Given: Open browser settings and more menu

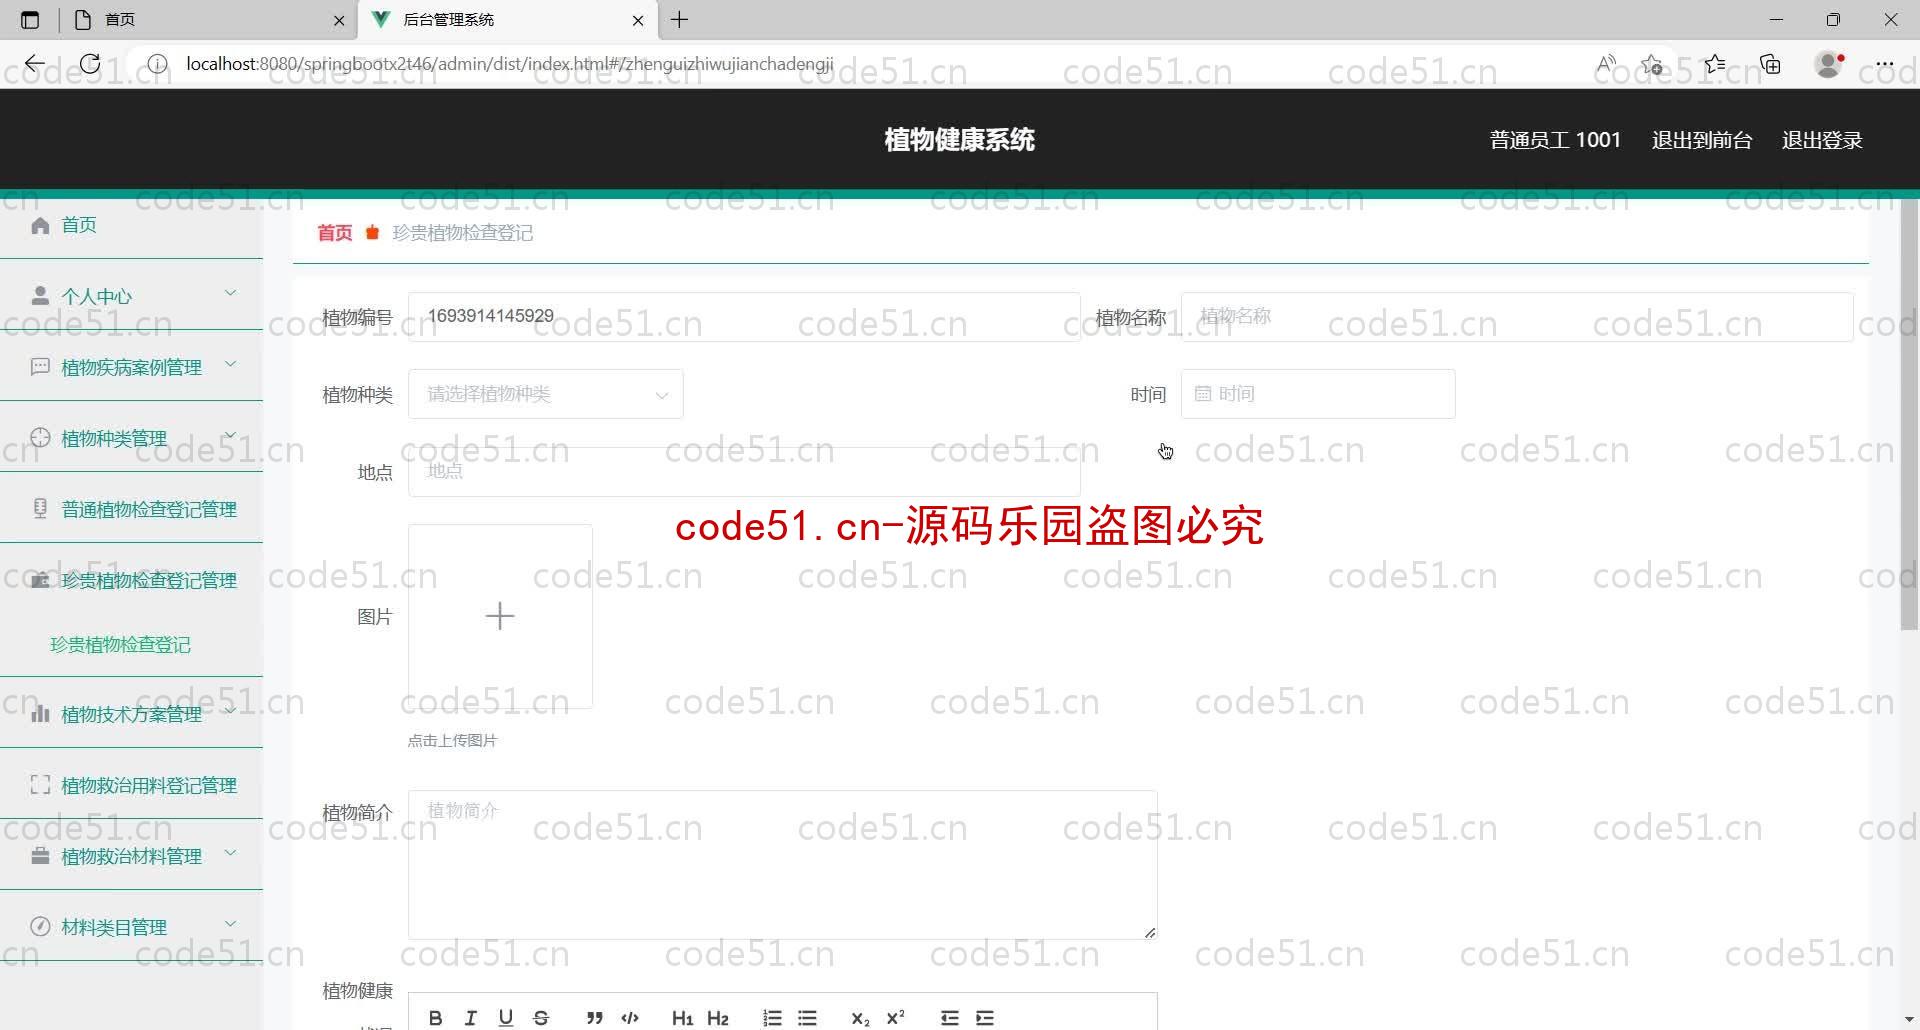Looking at the screenshot, I should [x=1884, y=64].
